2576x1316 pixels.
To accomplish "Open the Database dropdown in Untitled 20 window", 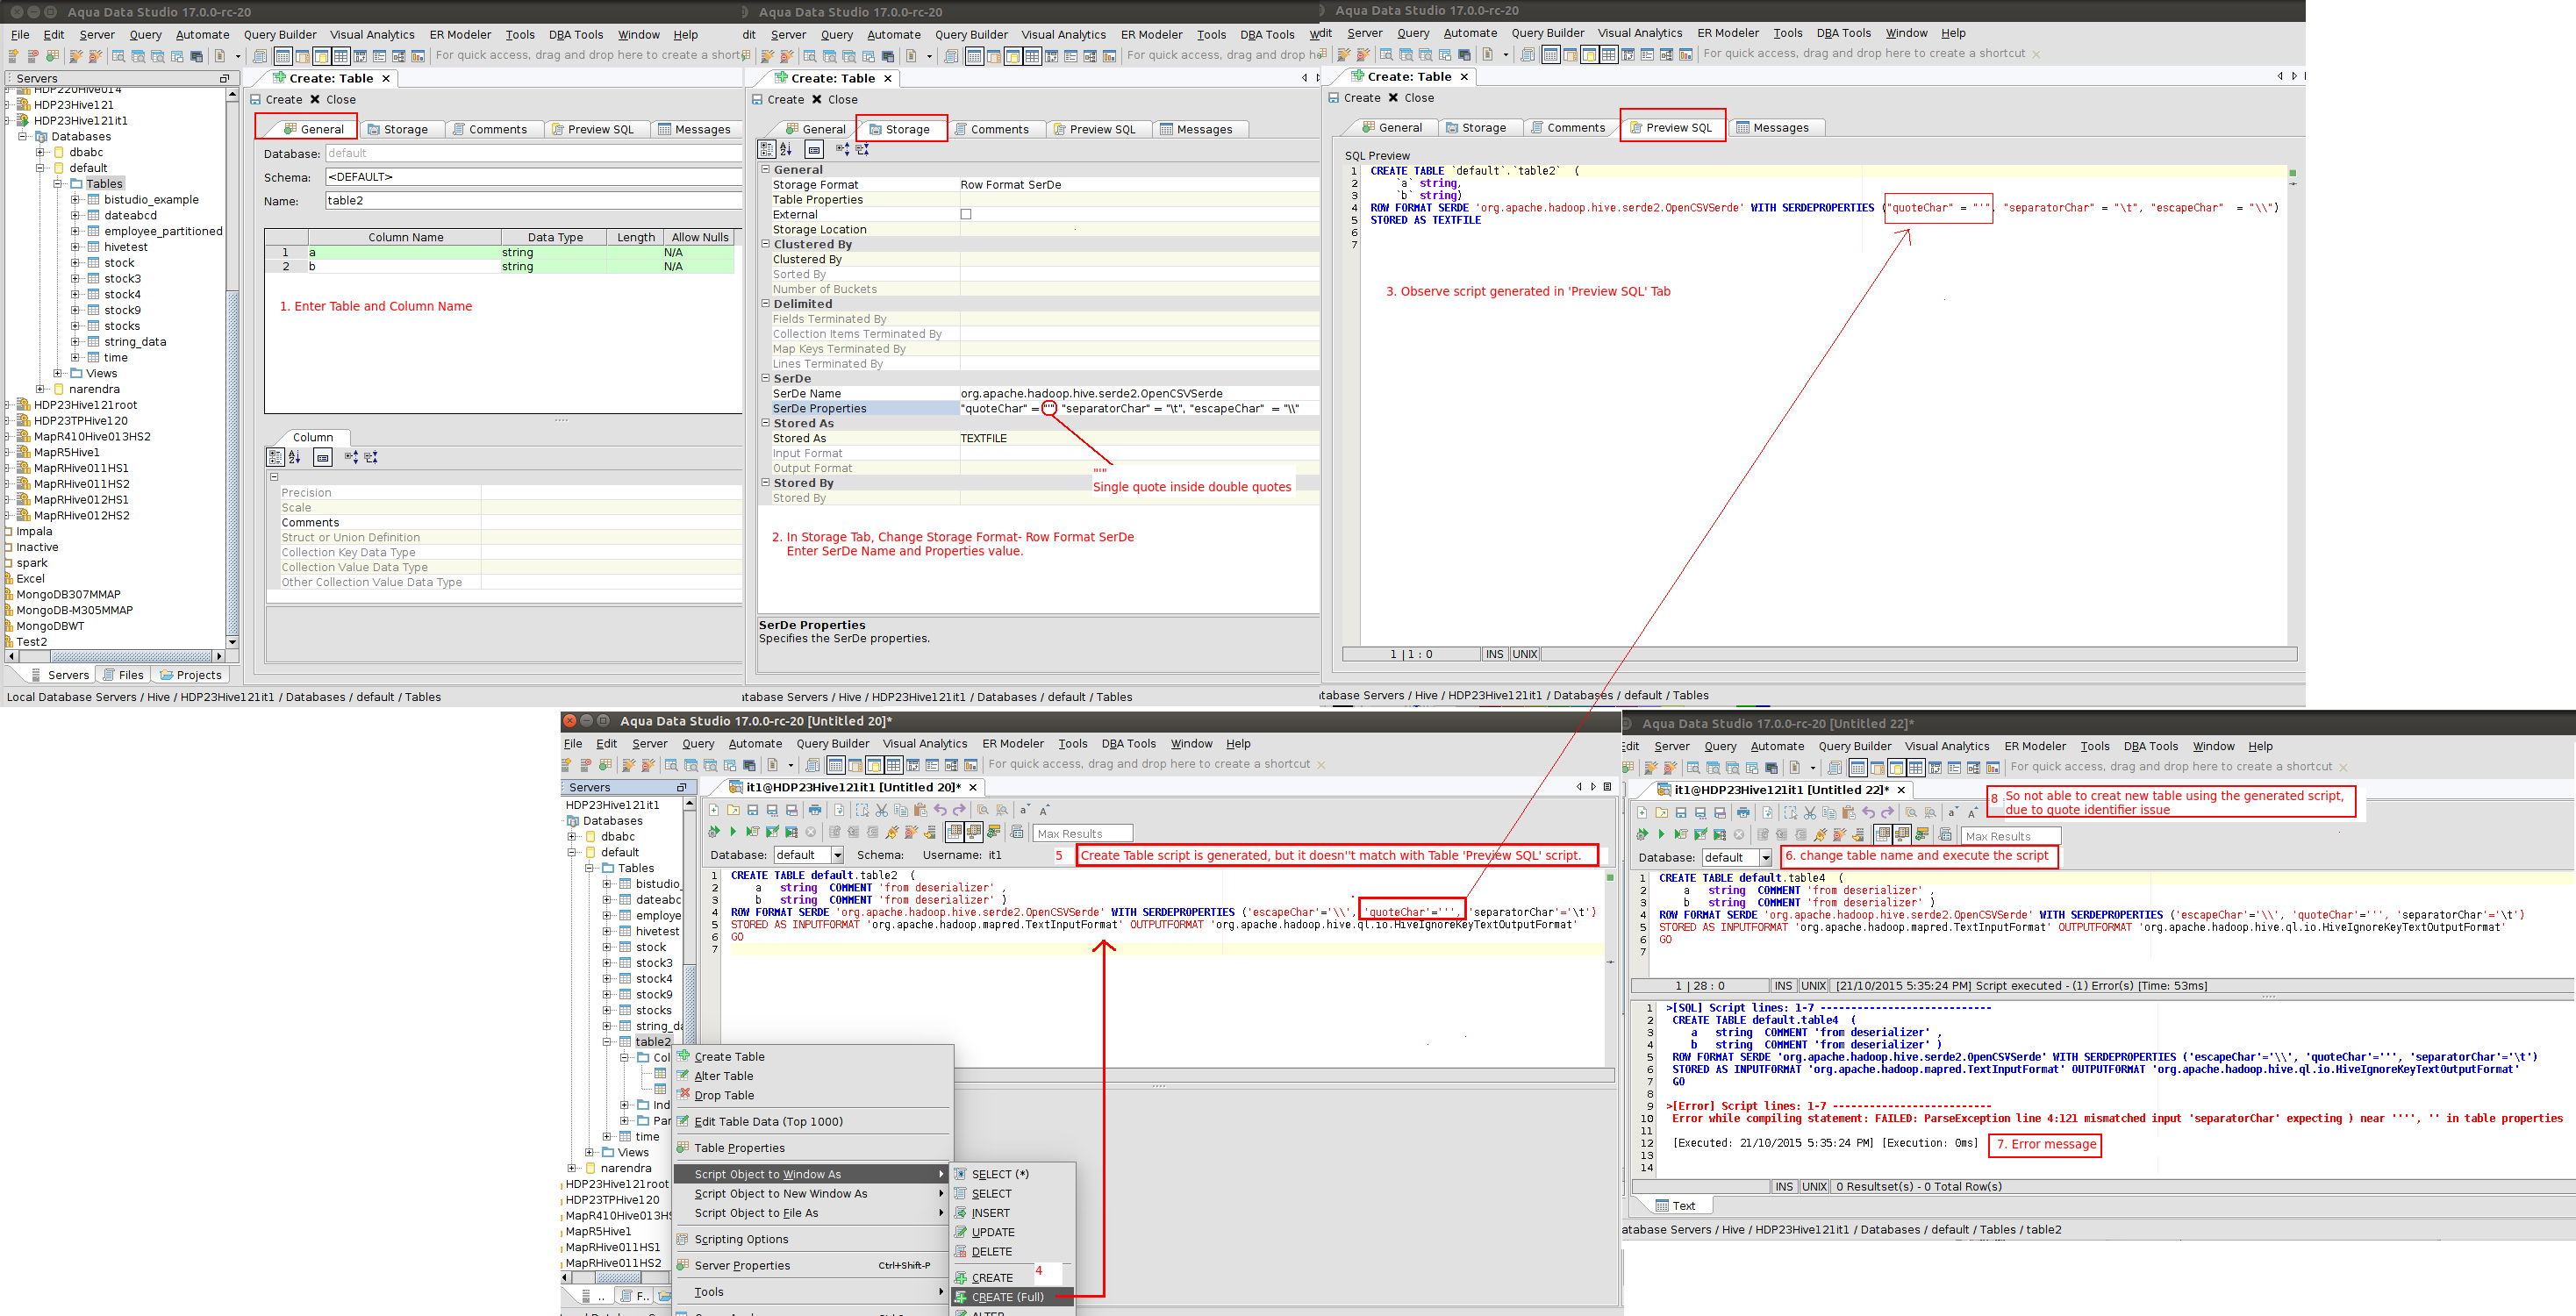I will click(837, 855).
